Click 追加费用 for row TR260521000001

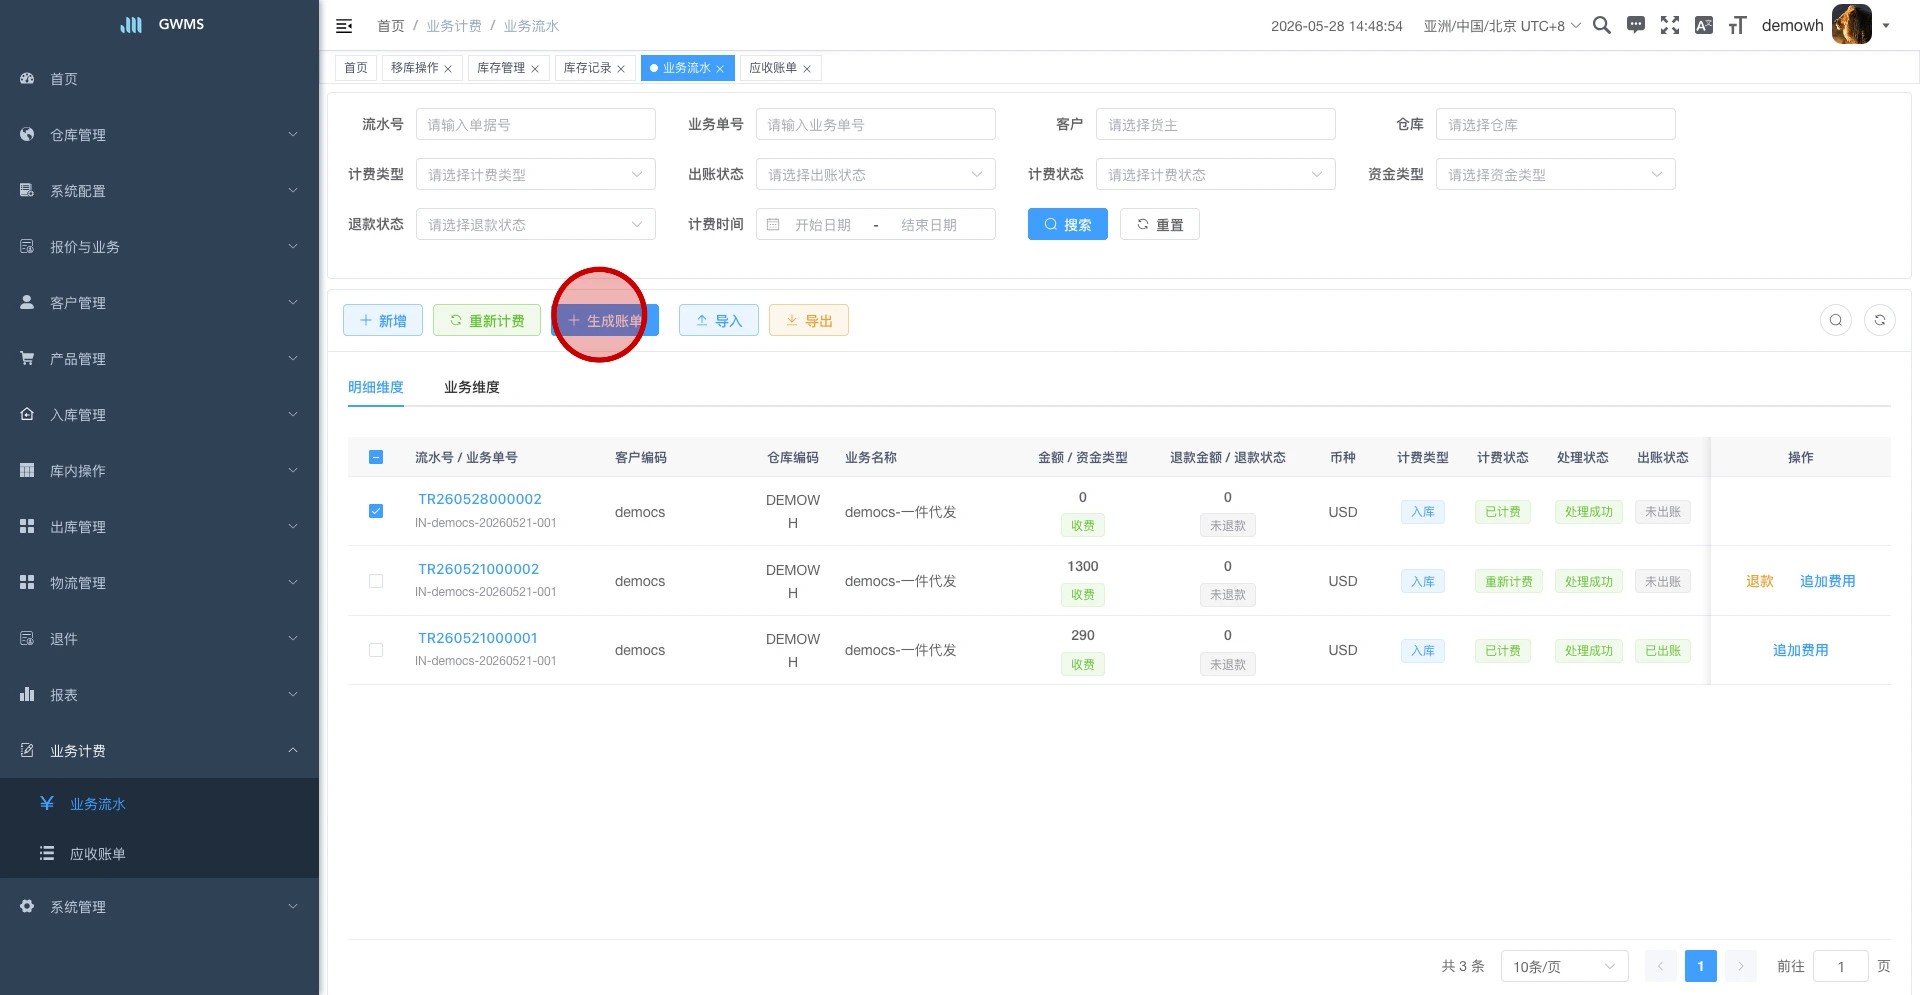point(1801,650)
